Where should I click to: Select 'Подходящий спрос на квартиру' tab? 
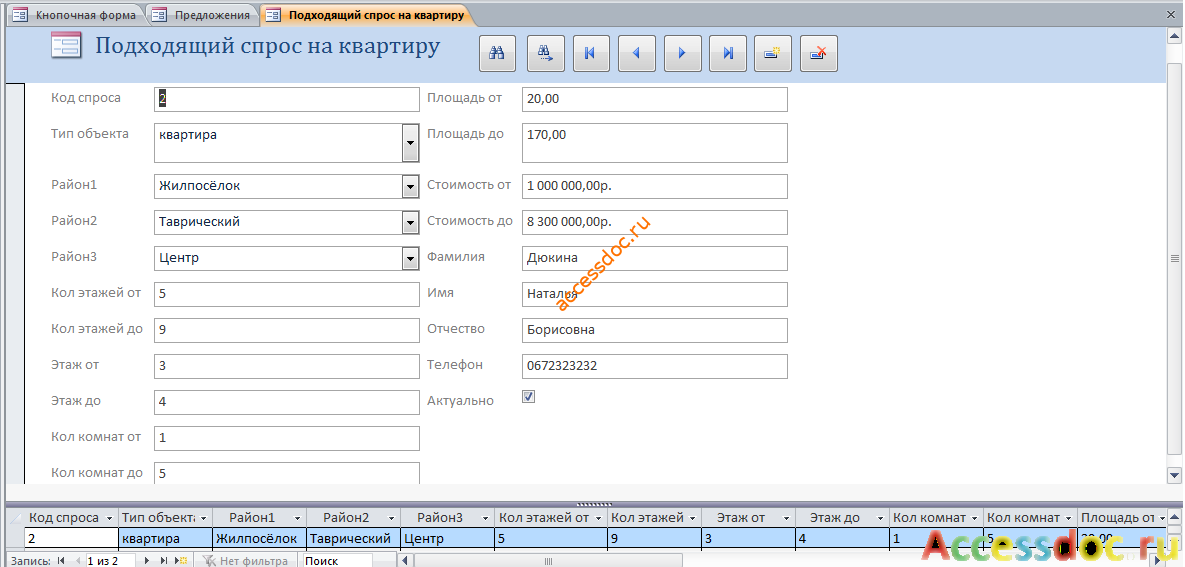[367, 14]
